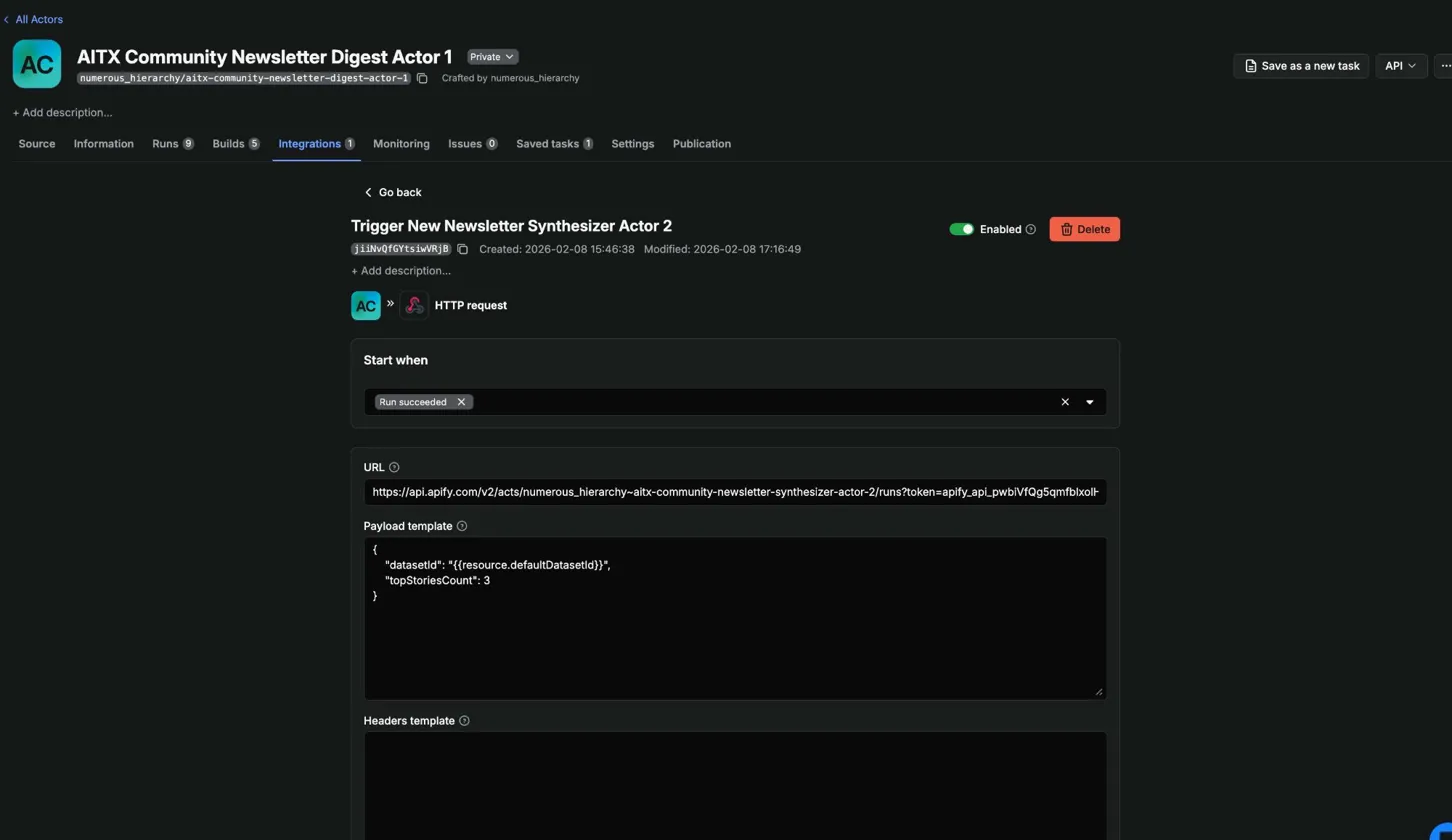Screen dimensions: 1452x840
Task: Disable the integration with the Enabled toggle
Action: (962, 229)
